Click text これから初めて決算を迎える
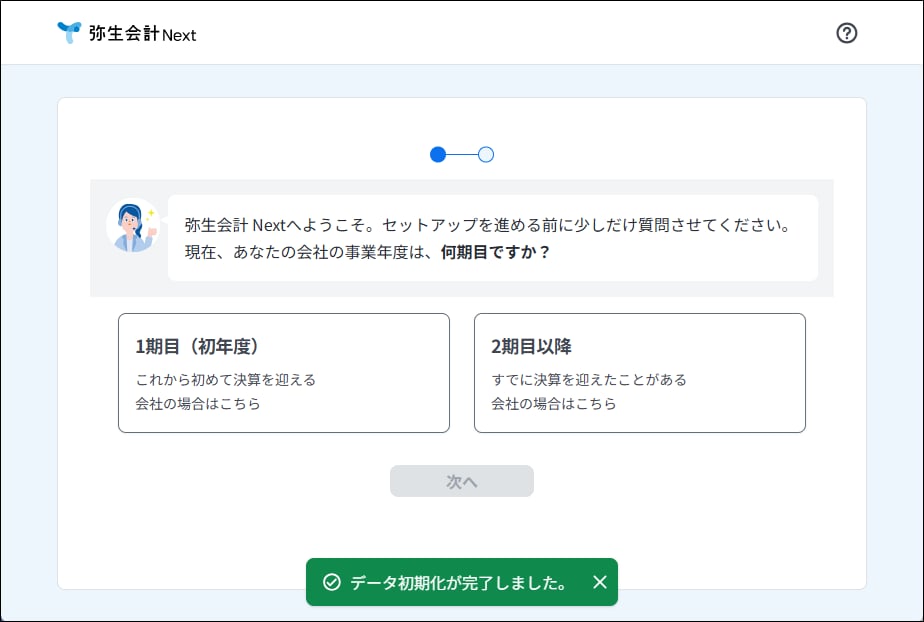The width and height of the screenshot is (924, 622). pos(226,379)
